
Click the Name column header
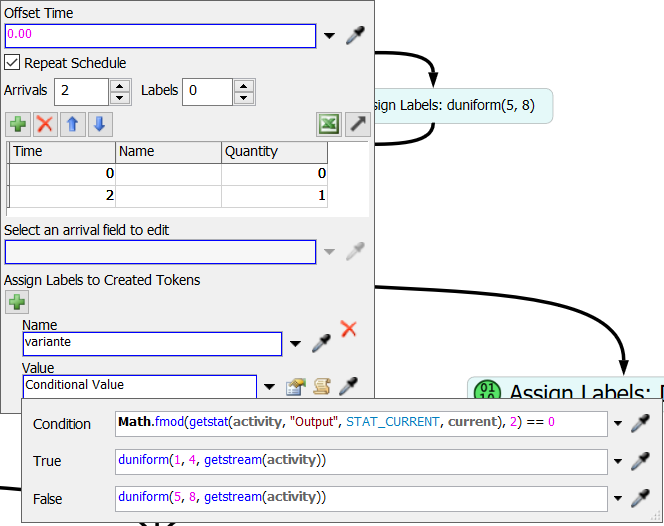click(x=169, y=152)
